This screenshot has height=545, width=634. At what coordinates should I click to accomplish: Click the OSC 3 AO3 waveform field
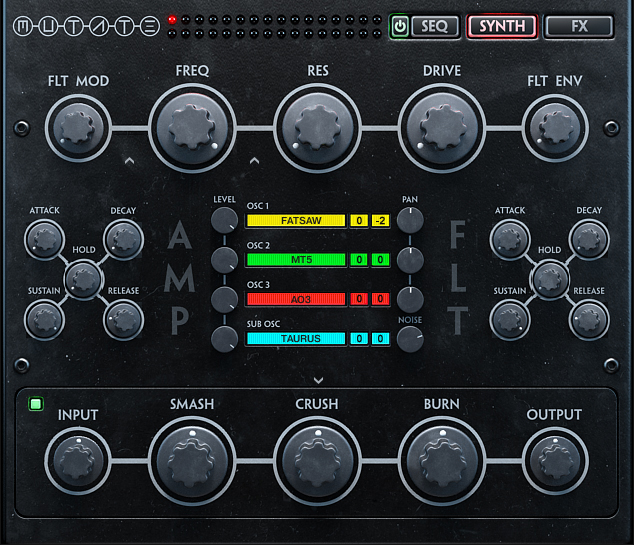(295, 299)
